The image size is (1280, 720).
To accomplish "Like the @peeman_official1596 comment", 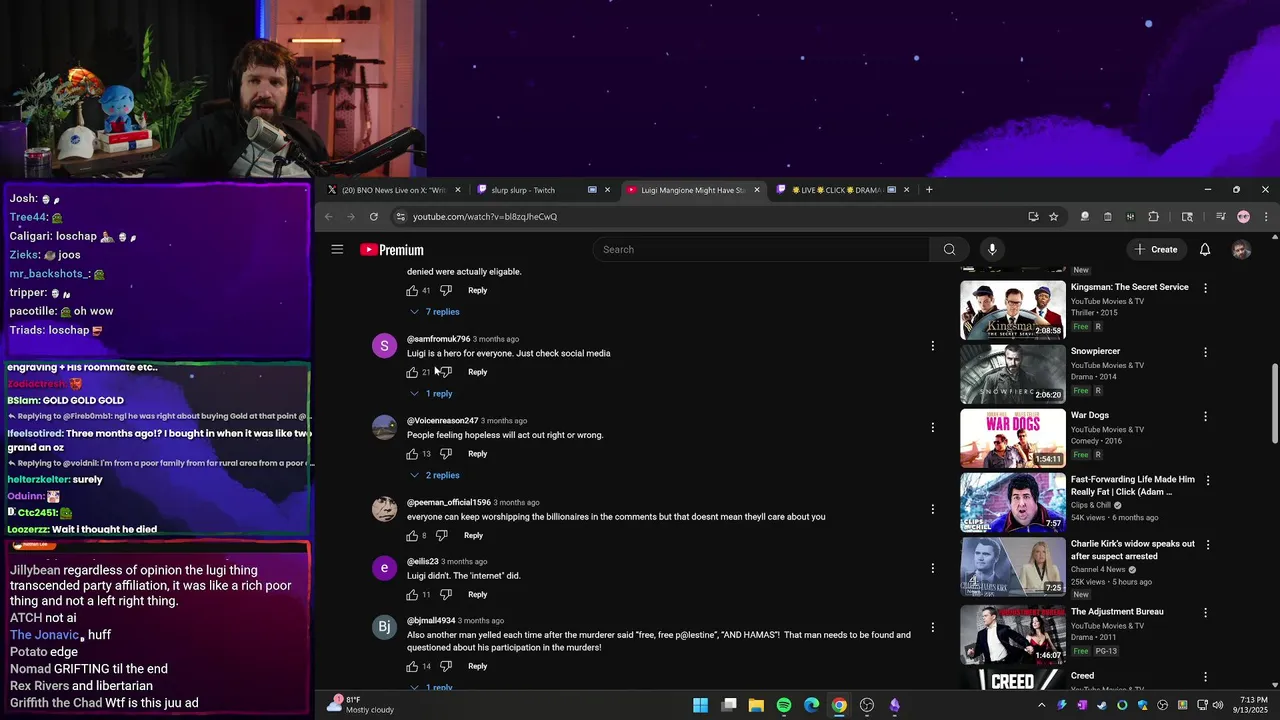I will click(x=412, y=535).
